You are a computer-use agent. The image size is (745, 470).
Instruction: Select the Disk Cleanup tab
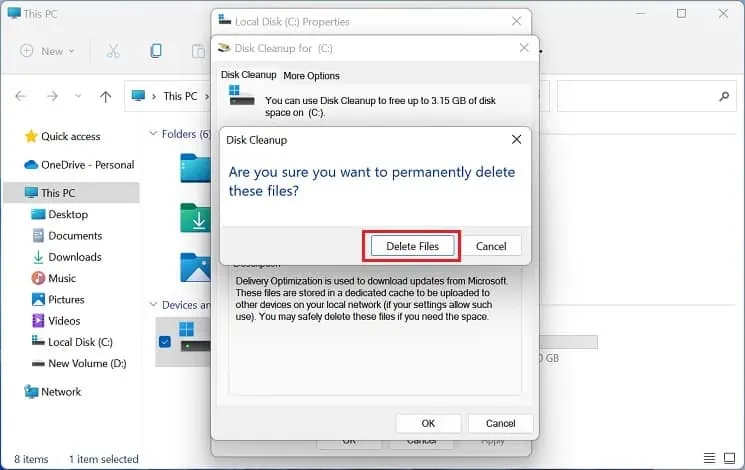coord(248,75)
